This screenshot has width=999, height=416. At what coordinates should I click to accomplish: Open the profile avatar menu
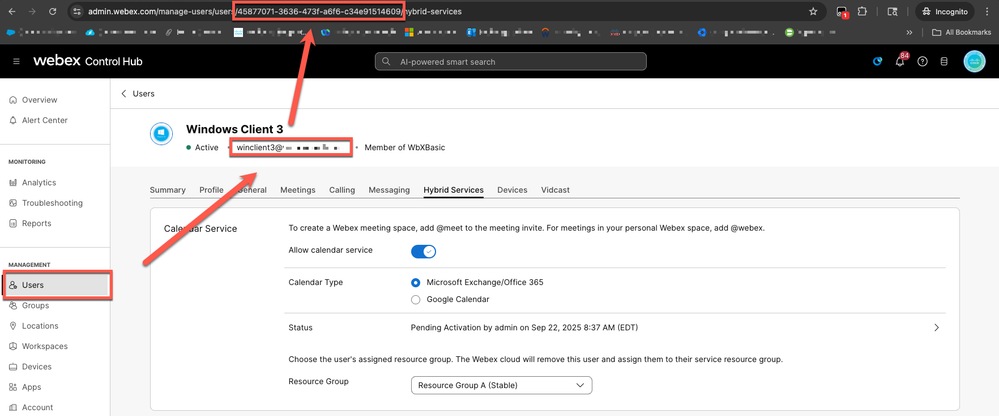coord(974,61)
